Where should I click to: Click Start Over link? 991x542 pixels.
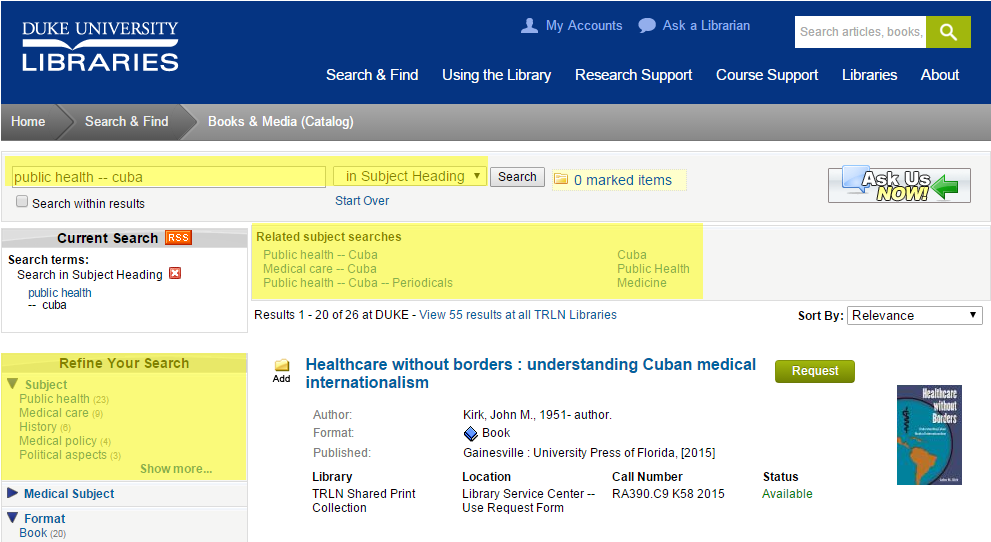click(362, 201)
